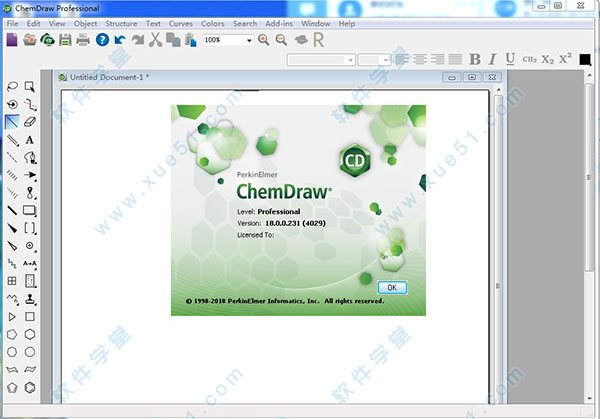The width and height of the screenshot is (600, 419).
Task: Select the Bold bond tool
Action: click(x=12, y=210)
